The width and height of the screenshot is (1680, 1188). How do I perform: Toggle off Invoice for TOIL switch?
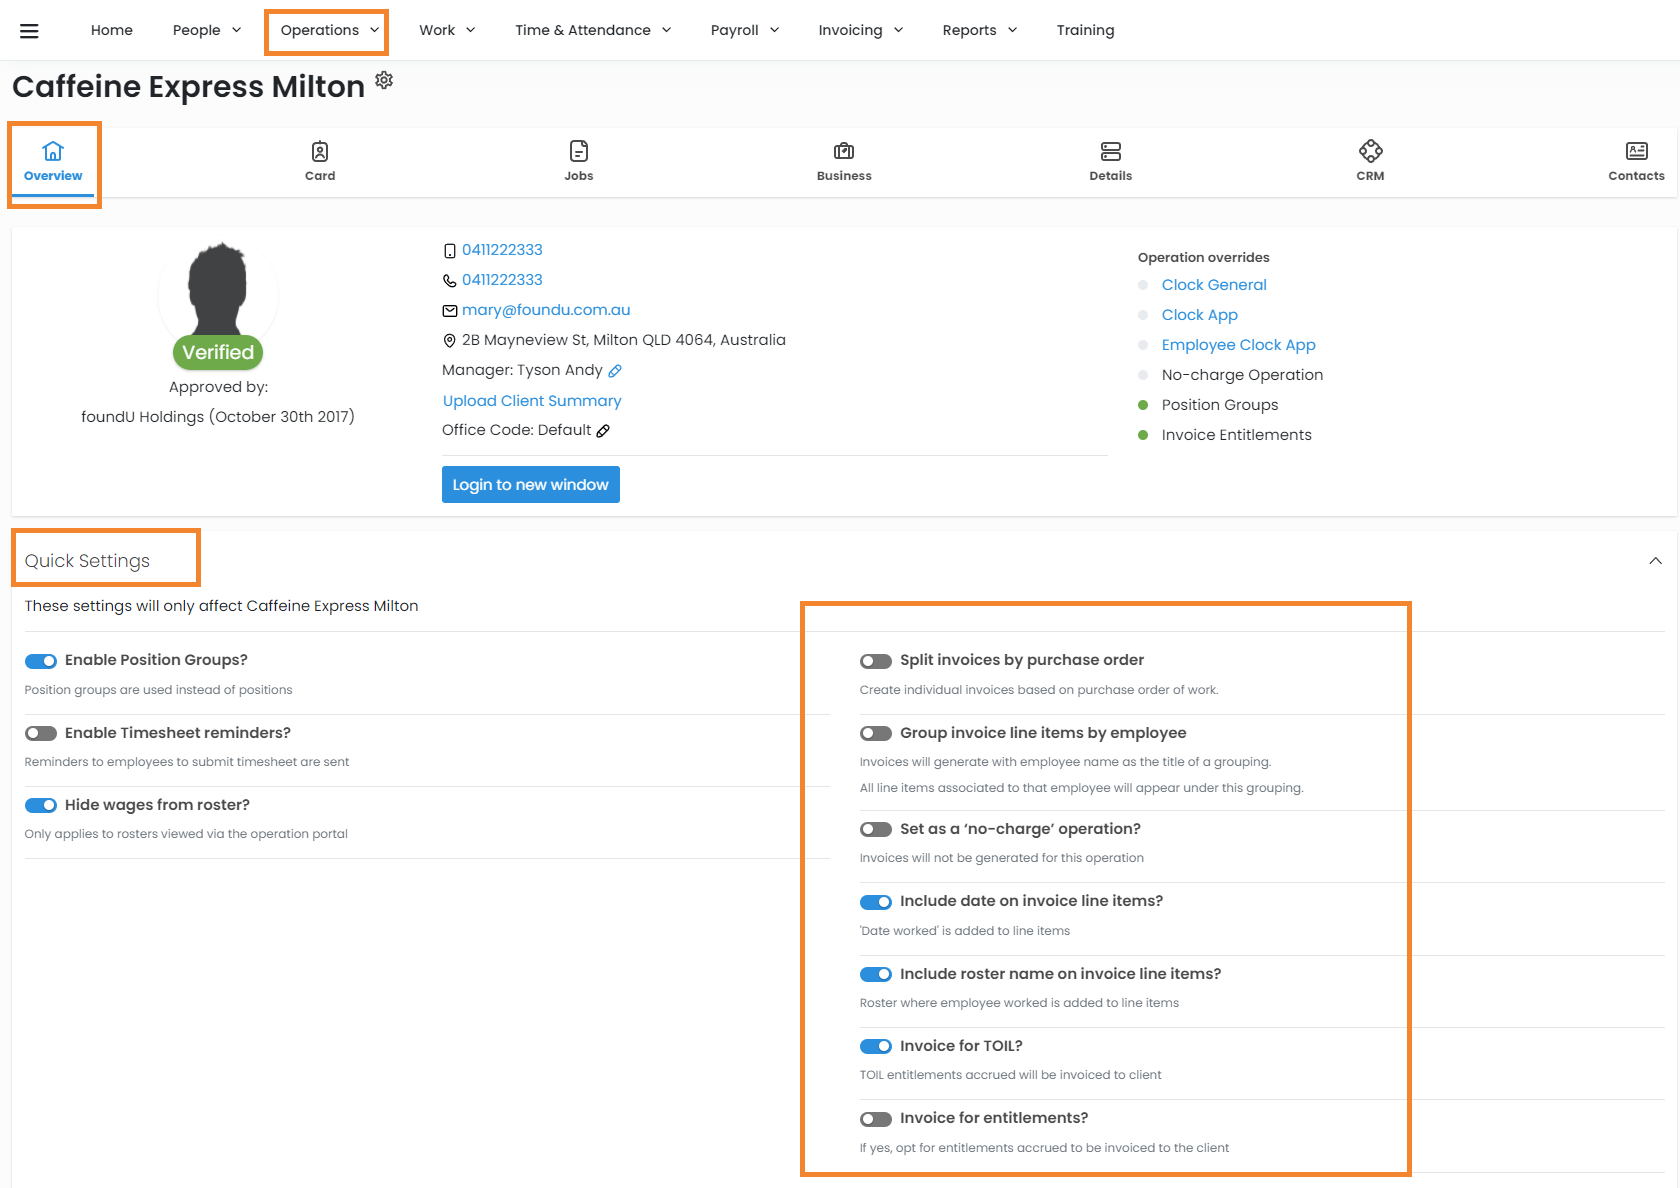tap(876, 1047)
